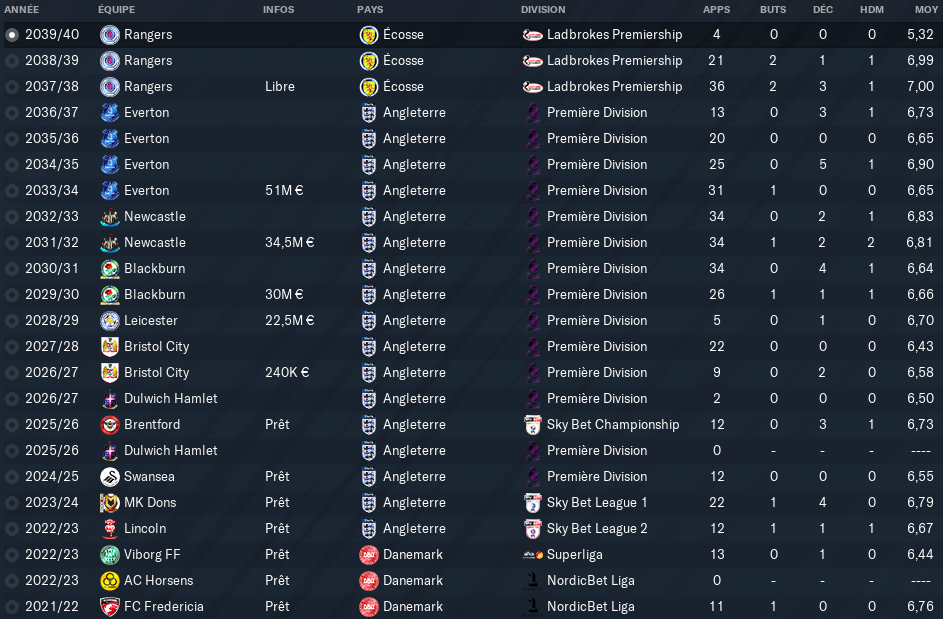This screenshot has width=943, height=619.
Task: Open the Ladbrokes Premiership link in 2039/40 row
Action: tap(614, 35)
